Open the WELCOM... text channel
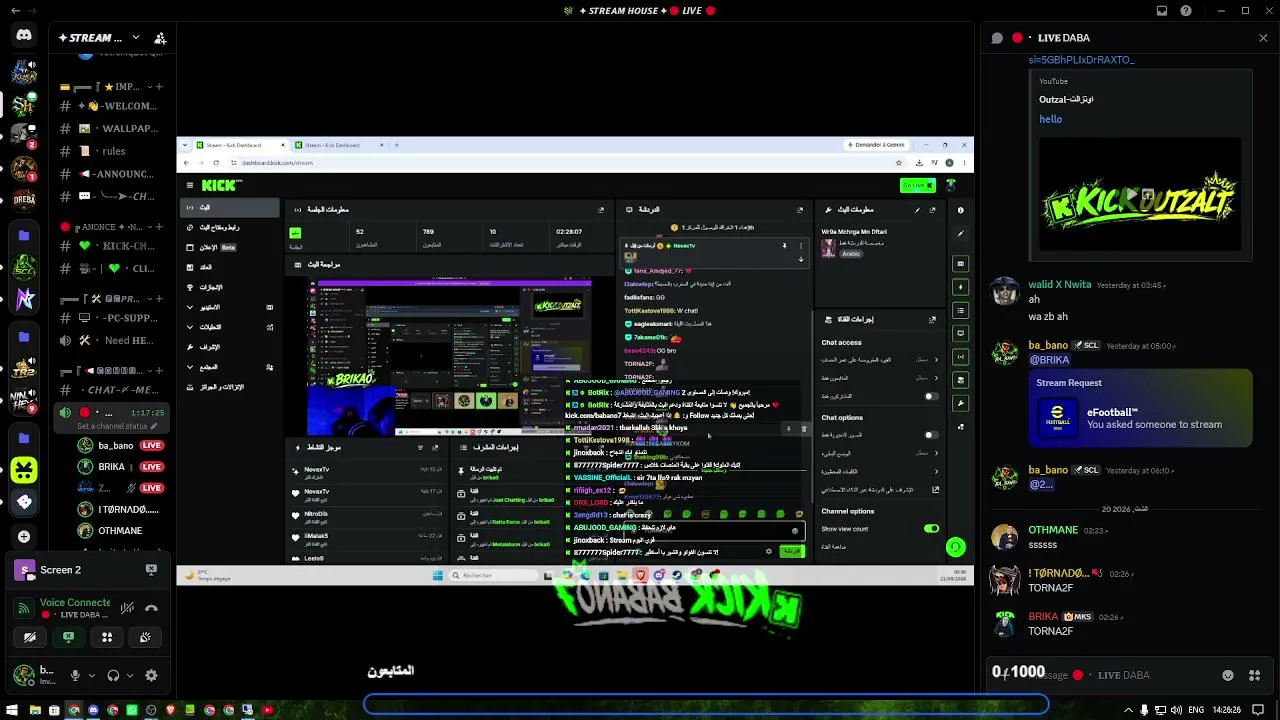 pyautogui.click(x=112, y=106)
